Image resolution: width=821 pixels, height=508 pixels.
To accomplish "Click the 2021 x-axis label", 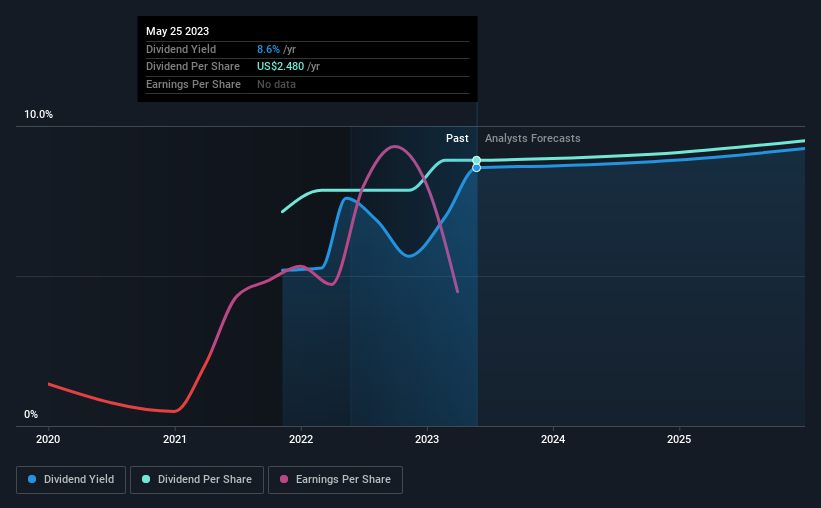I will click(174, 439).
